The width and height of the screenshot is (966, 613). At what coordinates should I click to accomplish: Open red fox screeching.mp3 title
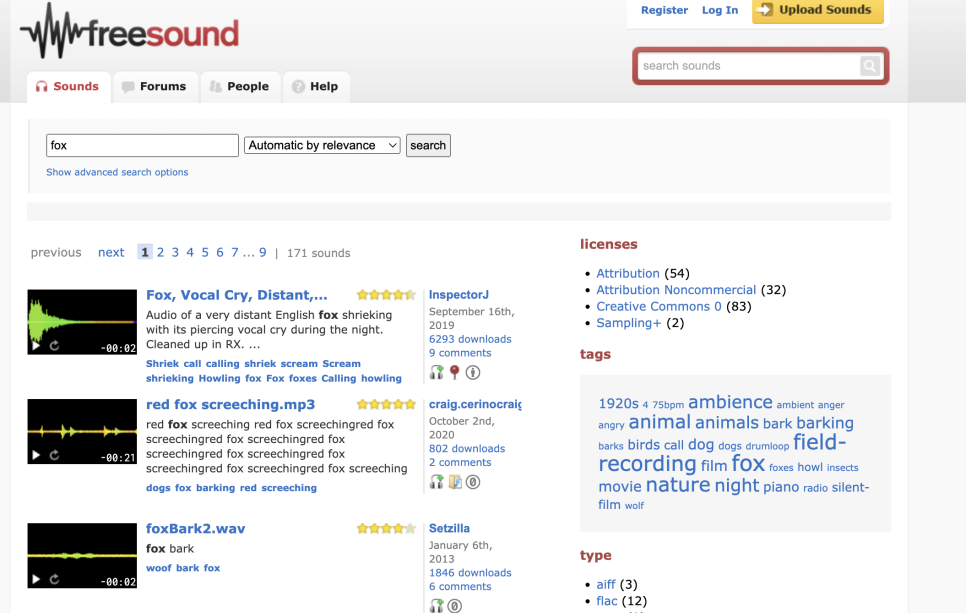[x=230, y=405]
